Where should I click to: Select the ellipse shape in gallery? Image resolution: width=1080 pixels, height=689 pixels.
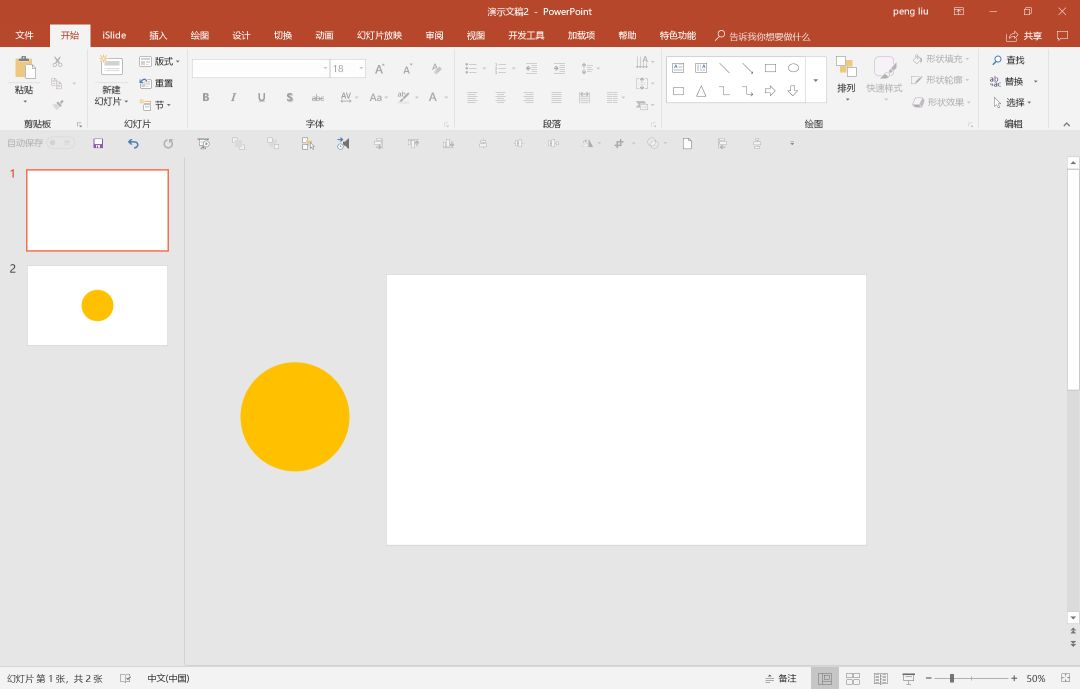(x=793, y=68)
